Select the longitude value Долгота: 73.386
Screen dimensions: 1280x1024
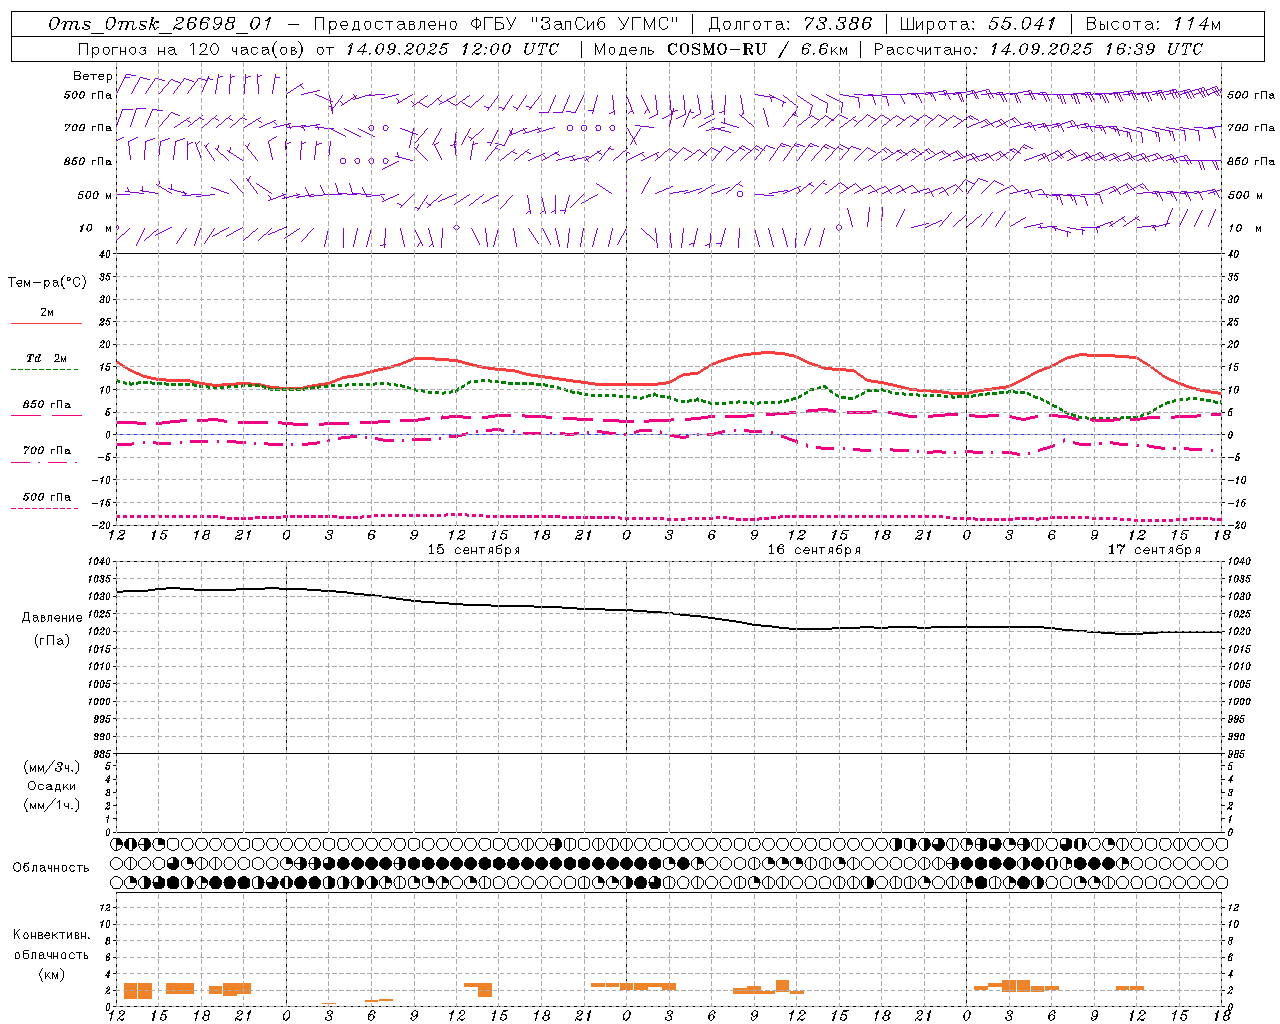click(790, 24)
